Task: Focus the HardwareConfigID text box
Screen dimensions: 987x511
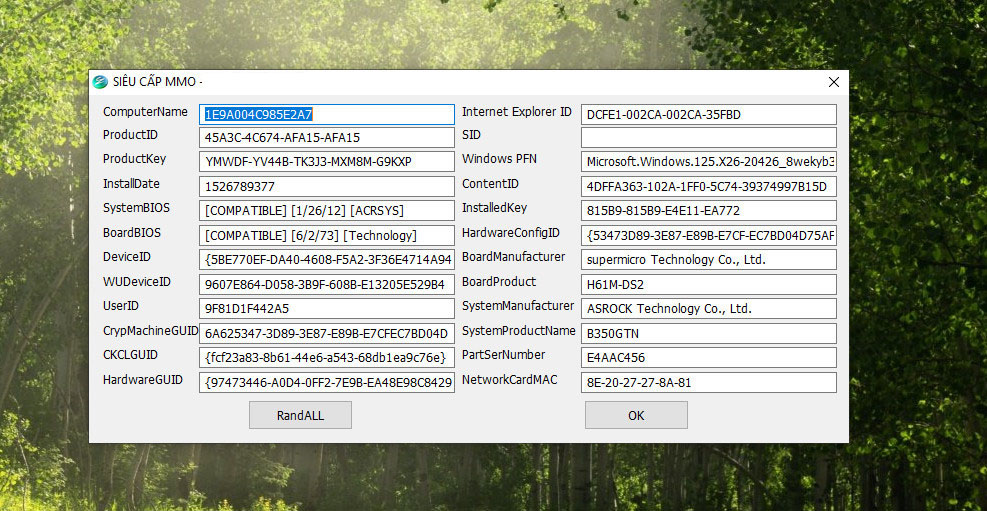Action: pos(709,235)
